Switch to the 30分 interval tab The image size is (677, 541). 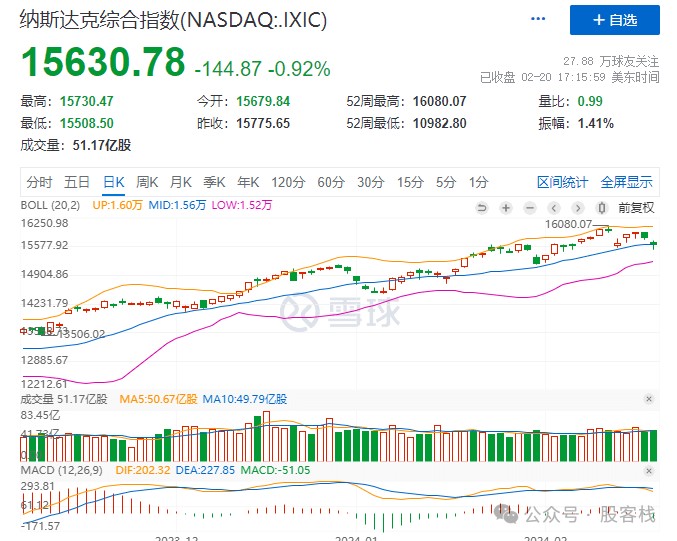coord(370,182)
